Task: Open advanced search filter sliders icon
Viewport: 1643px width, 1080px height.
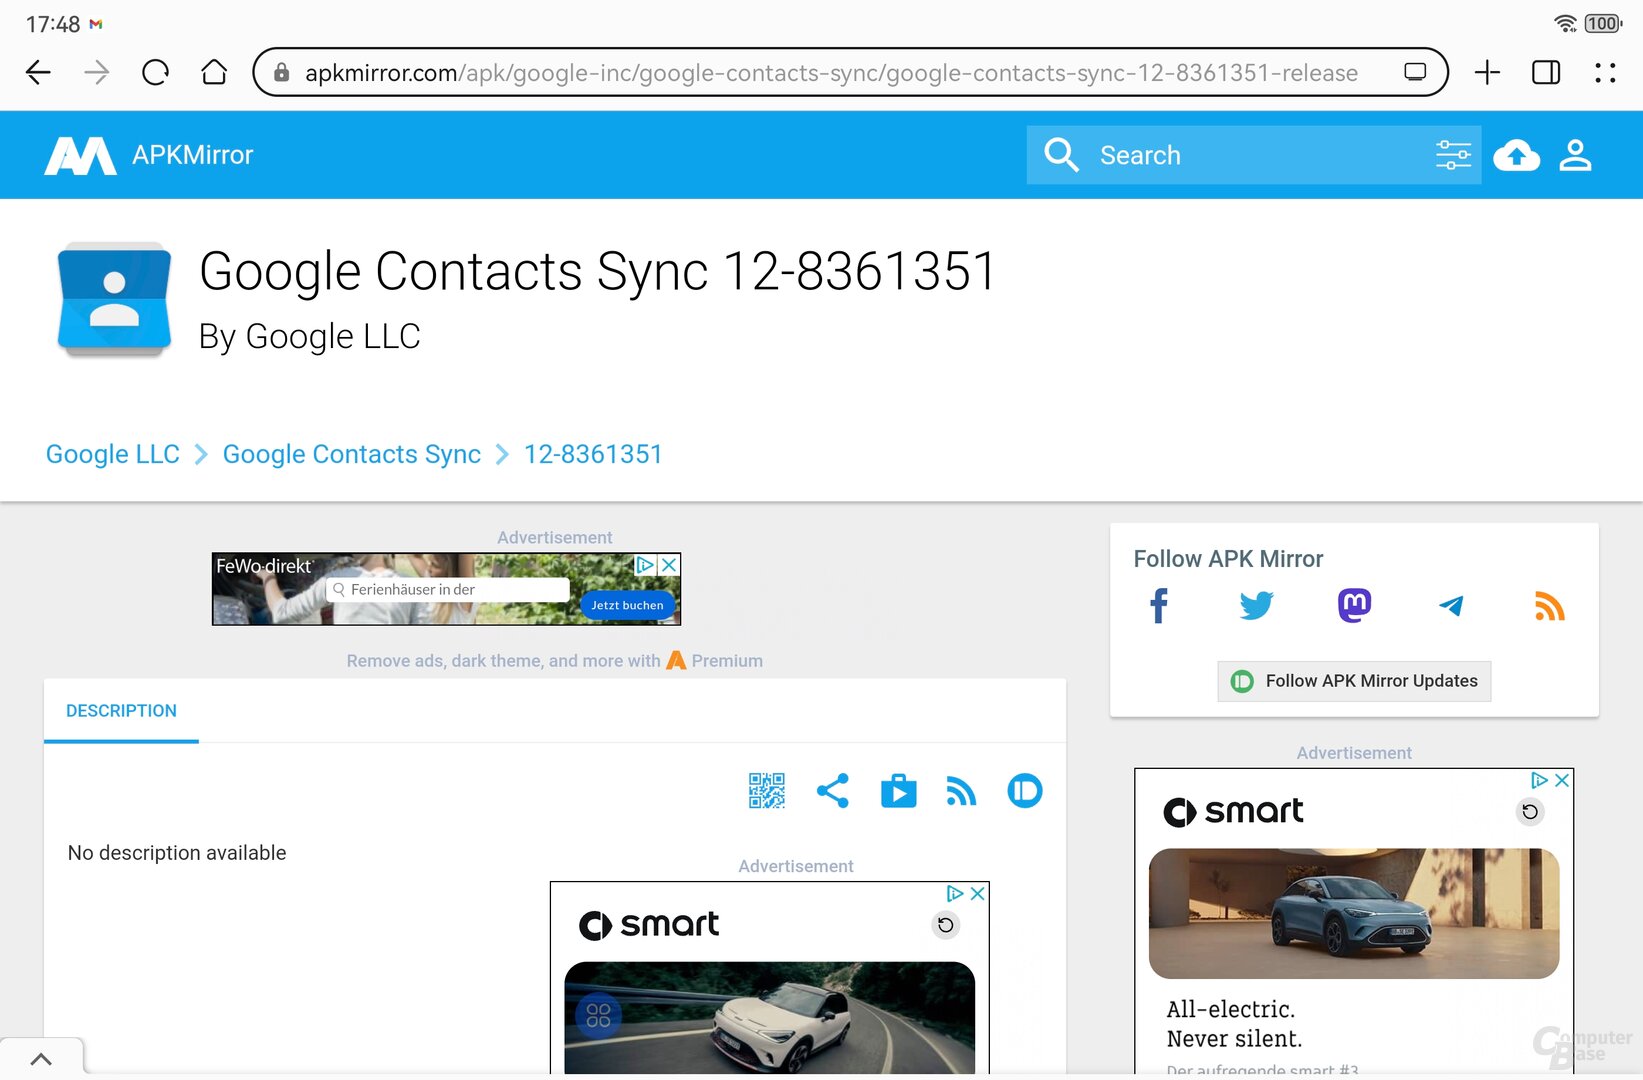Action: tap(1453, 155)
